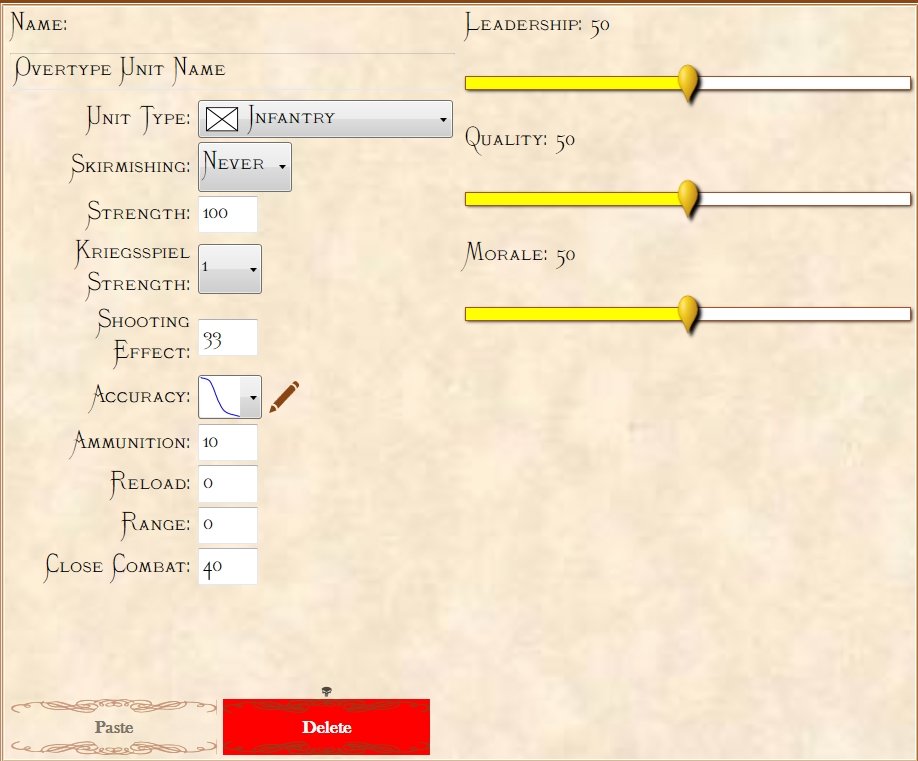Click the Reload input field
The width and height of the screenshot is (918, 761).
[x=228, y=484]
